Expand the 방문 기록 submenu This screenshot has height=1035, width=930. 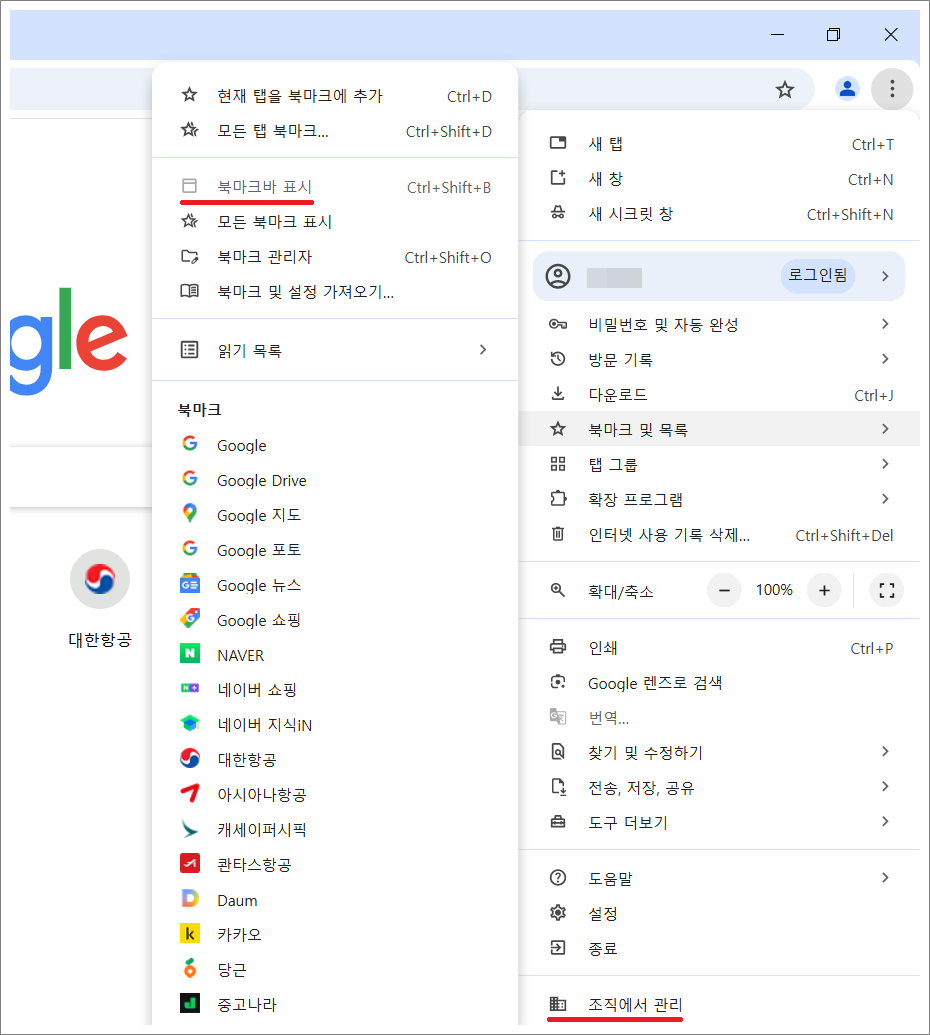coord(719,359)
